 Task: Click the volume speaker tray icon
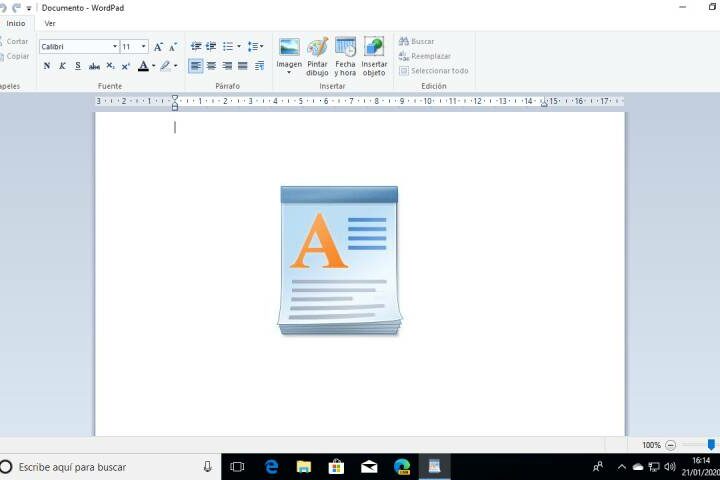coord(670,467)
